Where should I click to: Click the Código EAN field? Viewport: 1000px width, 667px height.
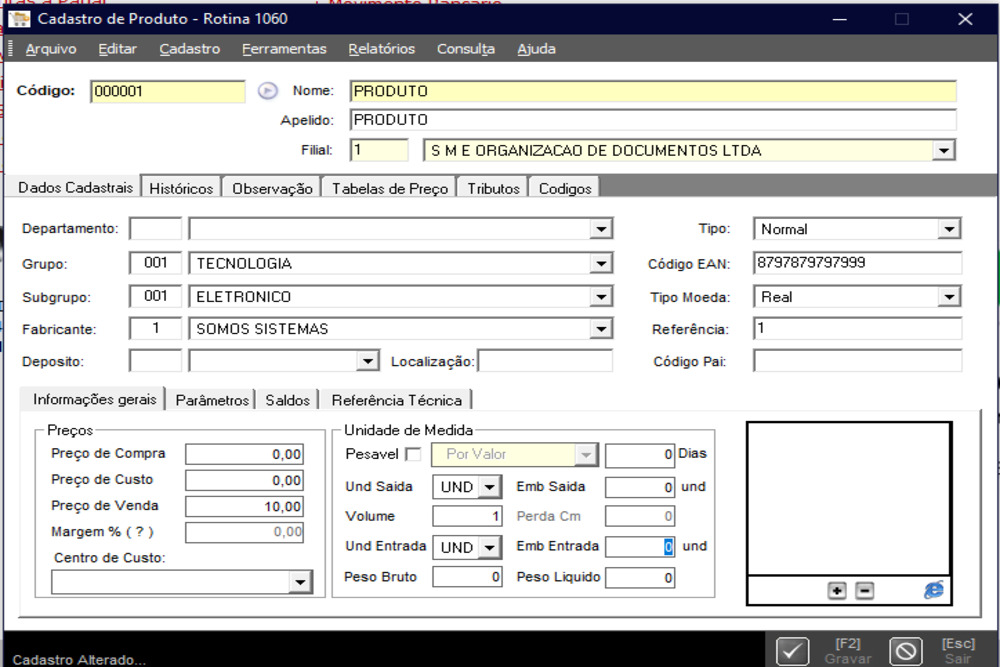(857, 263)
